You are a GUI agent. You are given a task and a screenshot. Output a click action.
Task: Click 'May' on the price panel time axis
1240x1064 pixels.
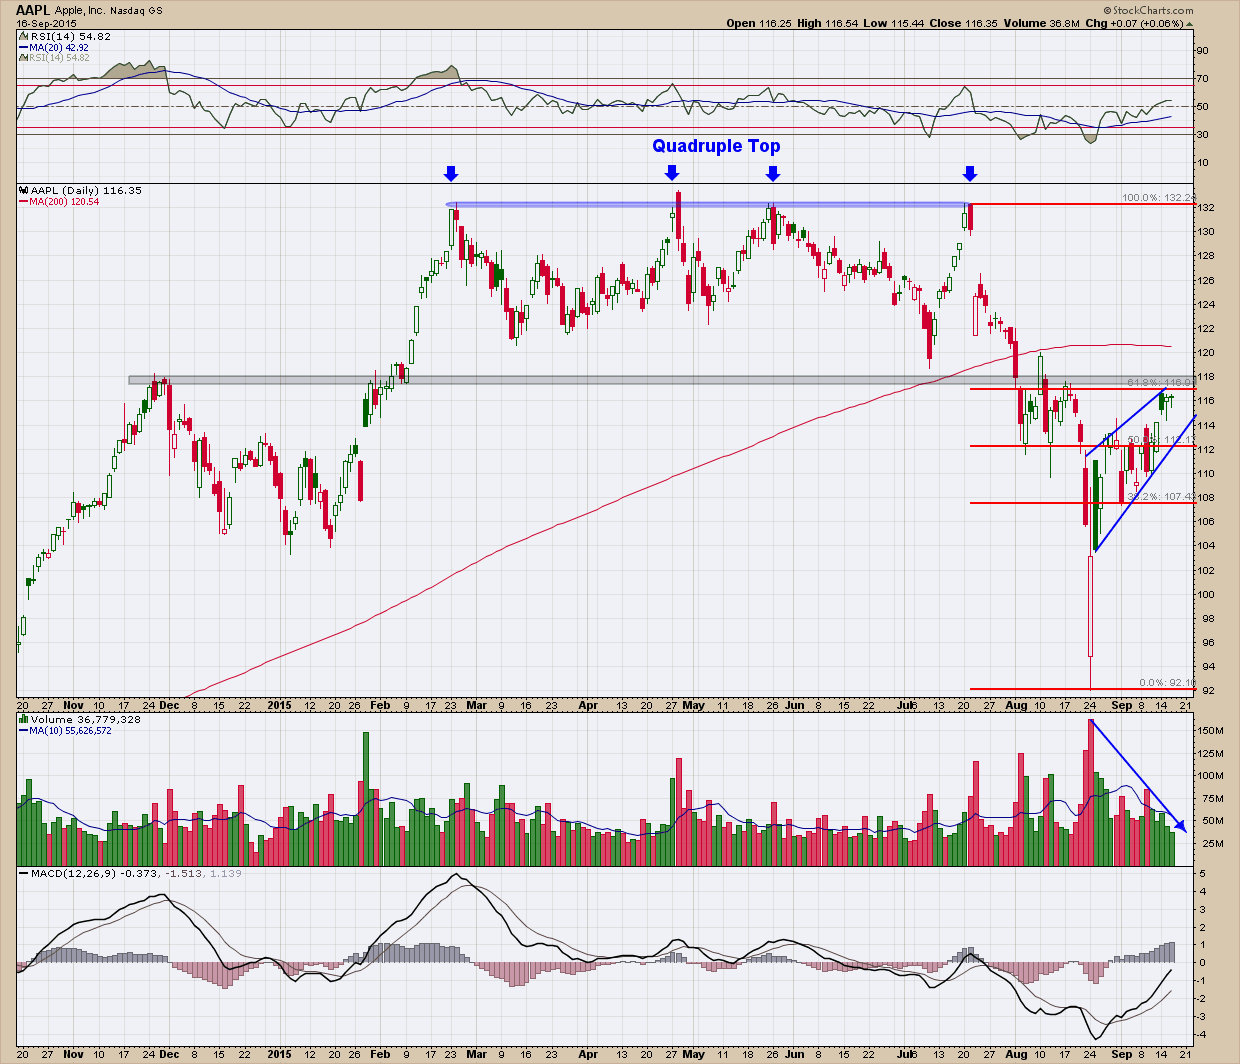point(693,705)
